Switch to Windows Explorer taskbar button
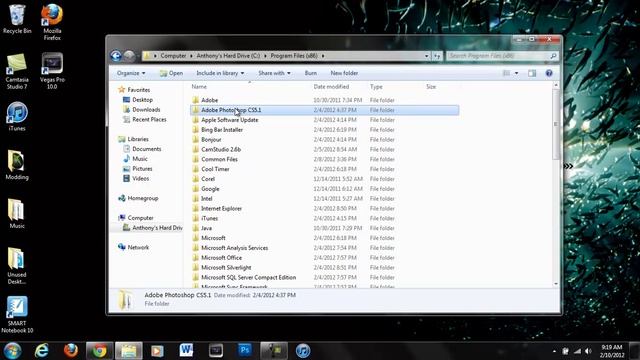 pos(129,351)
